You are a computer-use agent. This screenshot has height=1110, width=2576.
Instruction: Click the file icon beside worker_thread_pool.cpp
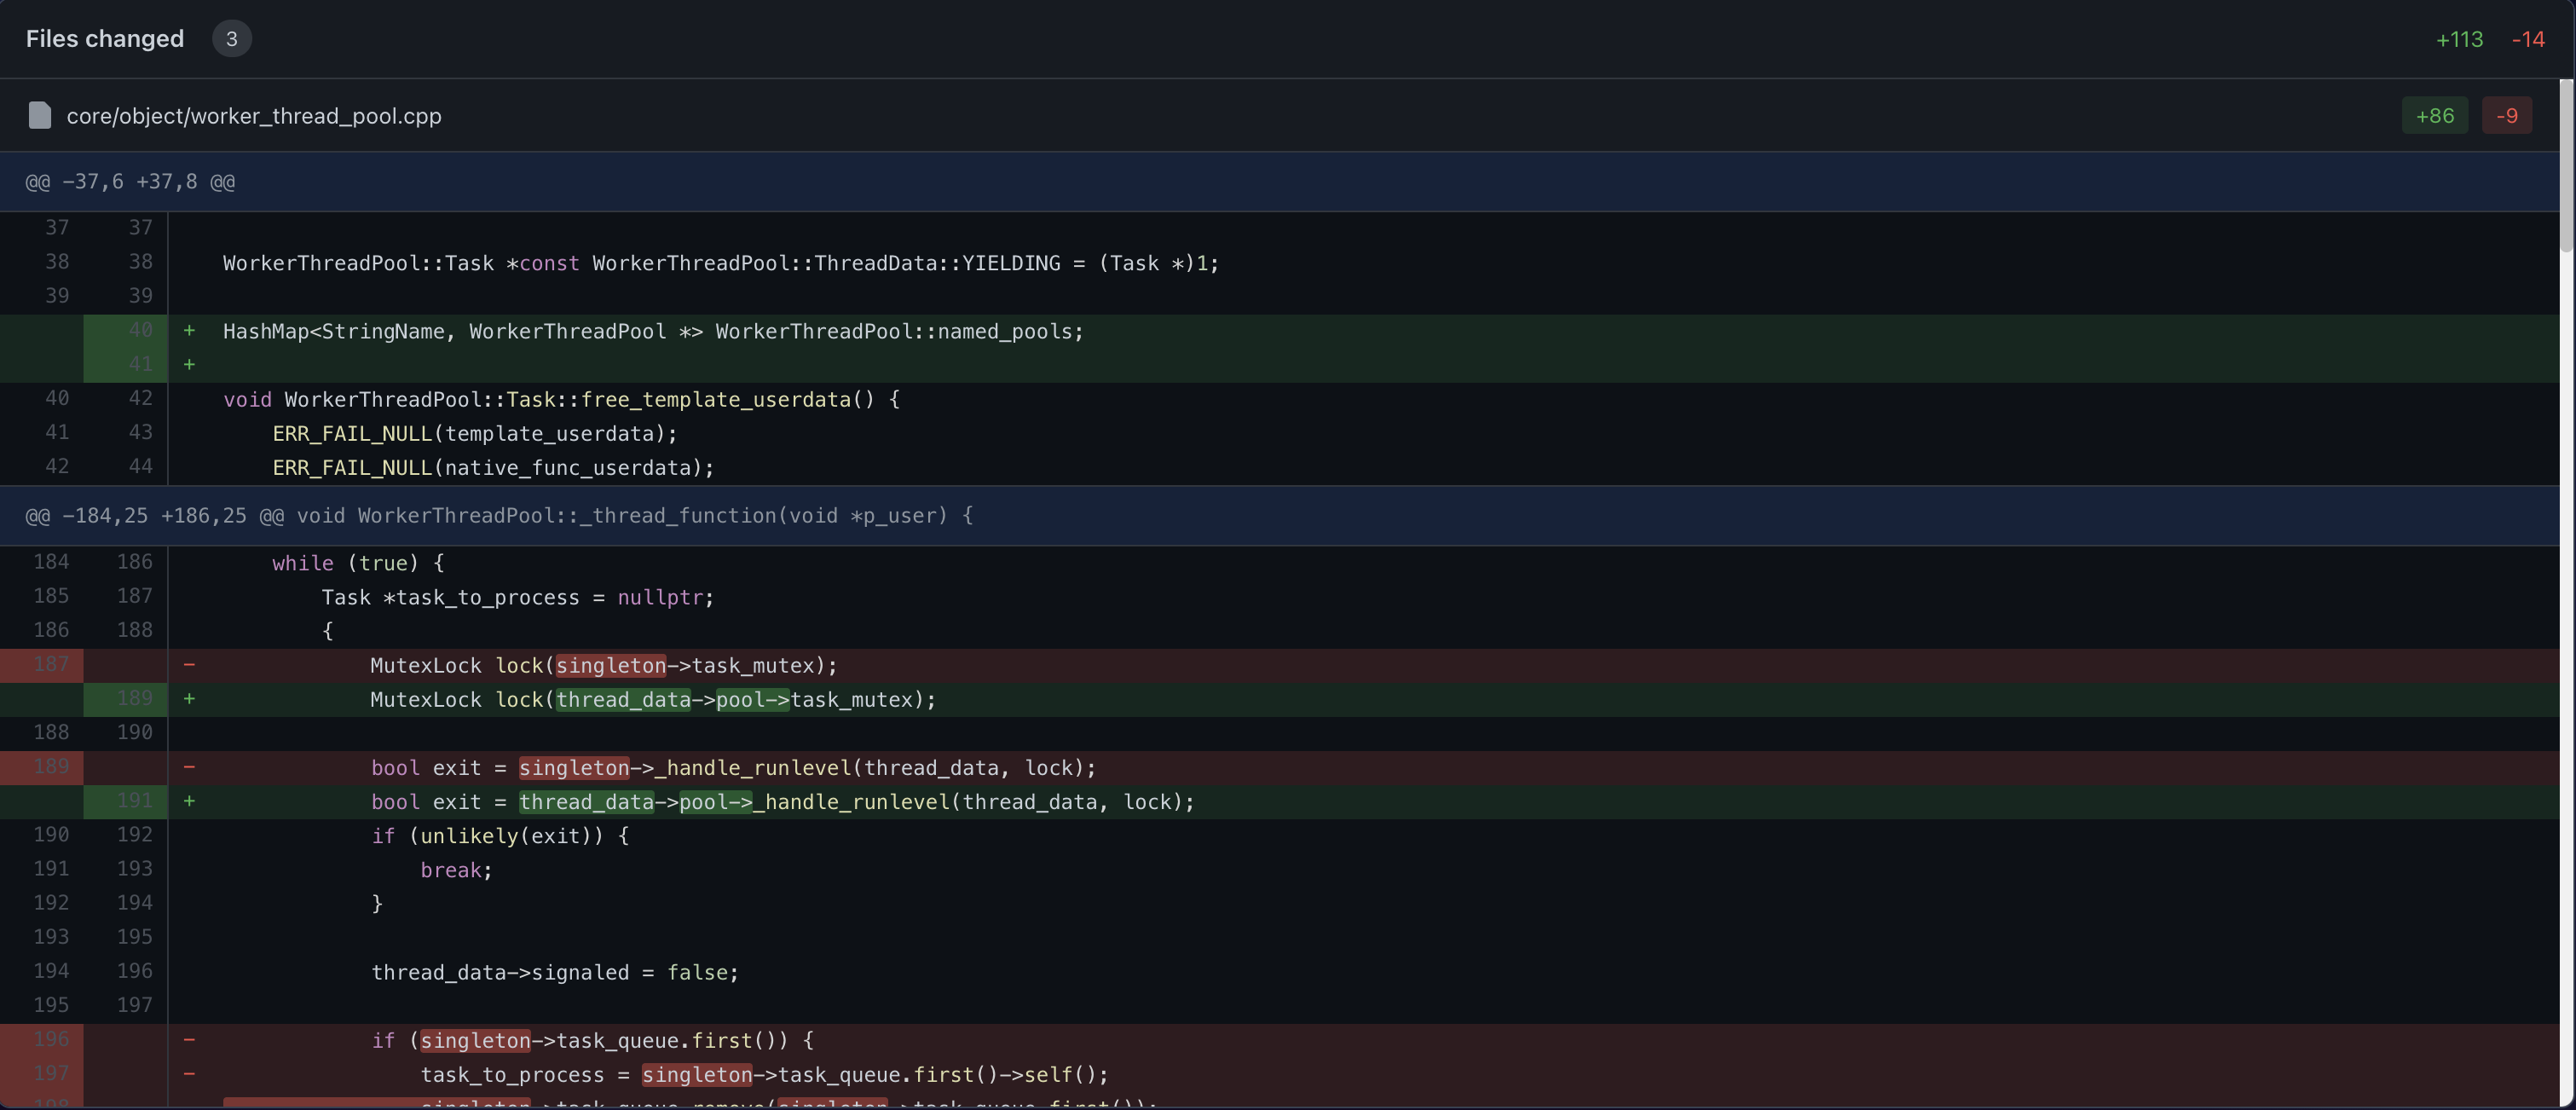[40, 115]
